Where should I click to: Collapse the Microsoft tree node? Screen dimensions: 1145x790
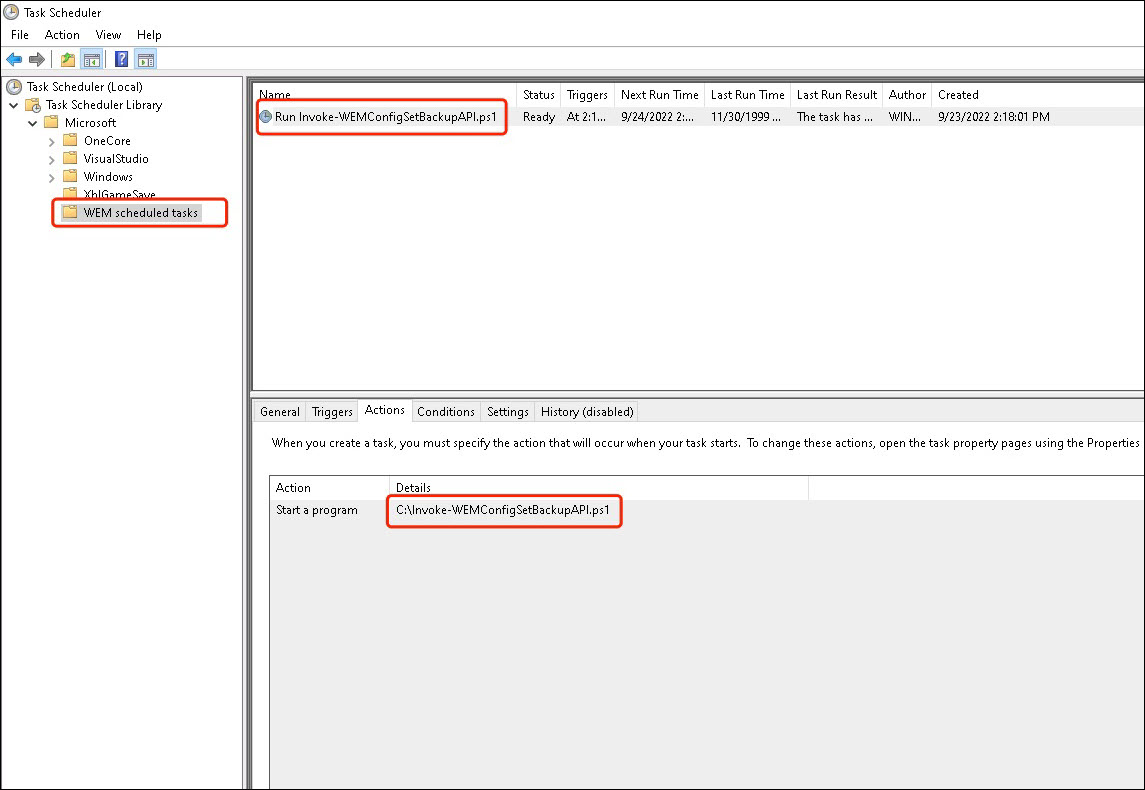click(x=33, y=123)
